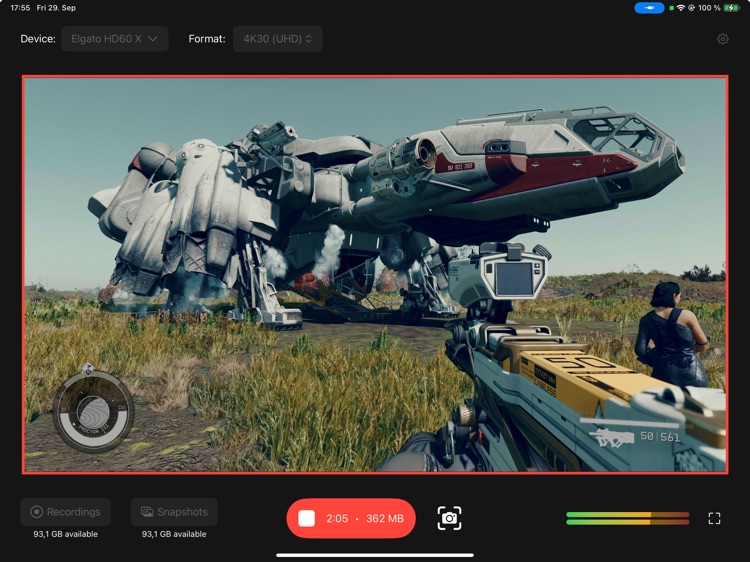
Task: Click the game video preview
Action: (x=375, y=274)
